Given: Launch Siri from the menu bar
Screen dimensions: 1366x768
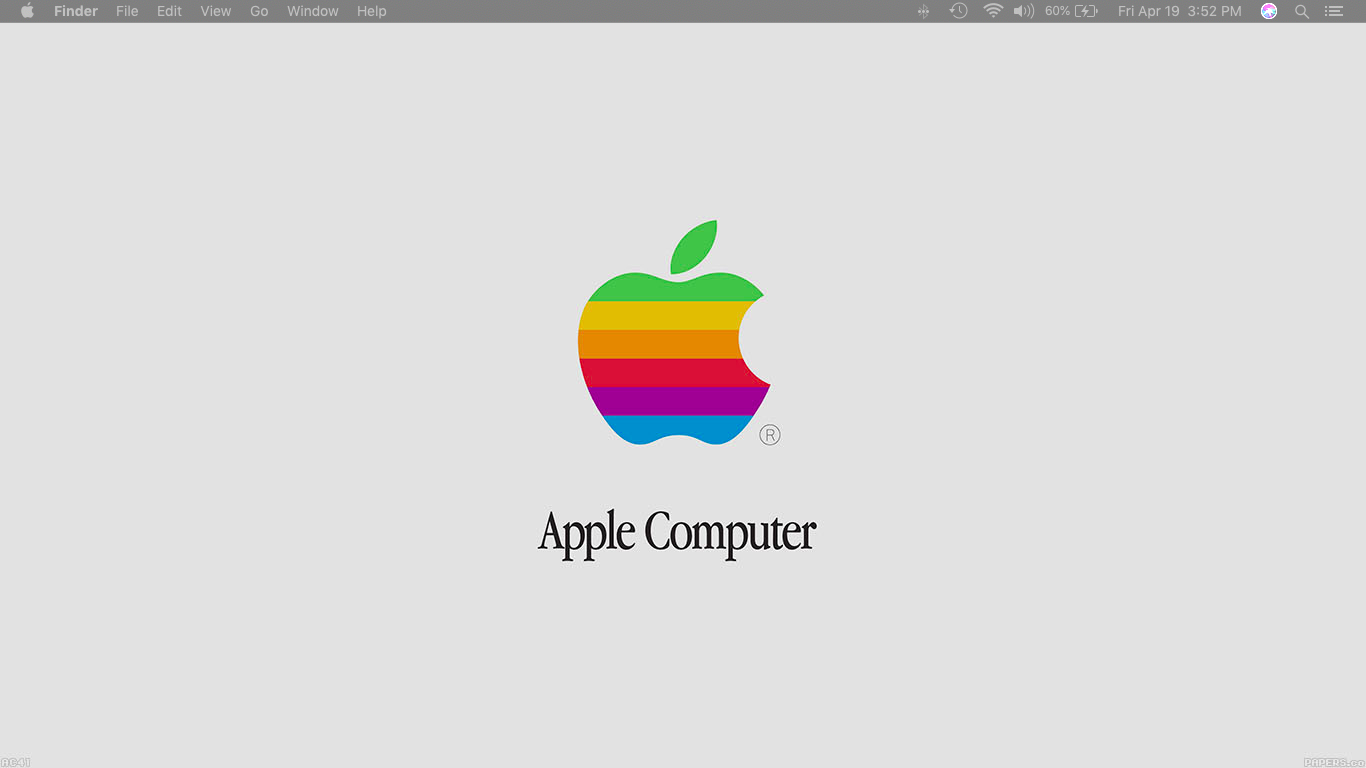Looking at the screenshot, I should point(1269,11).
